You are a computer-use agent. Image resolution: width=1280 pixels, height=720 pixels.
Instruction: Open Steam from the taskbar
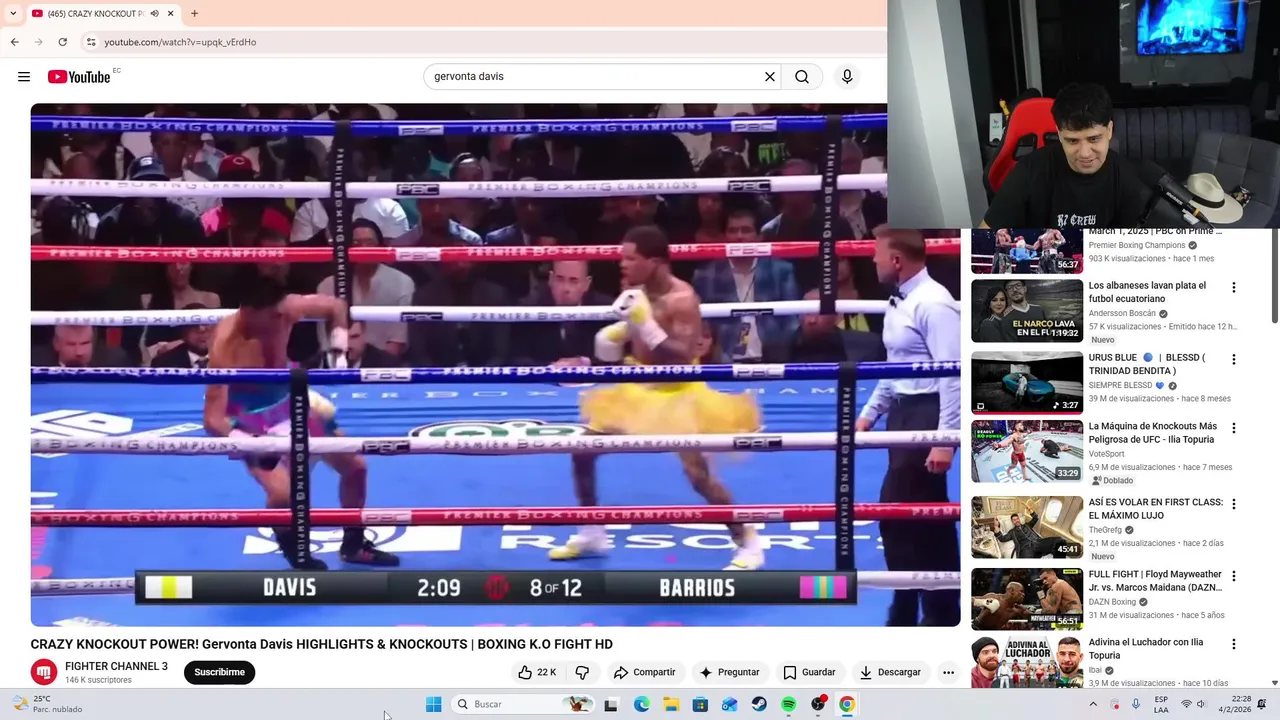[x=759, y=704]
